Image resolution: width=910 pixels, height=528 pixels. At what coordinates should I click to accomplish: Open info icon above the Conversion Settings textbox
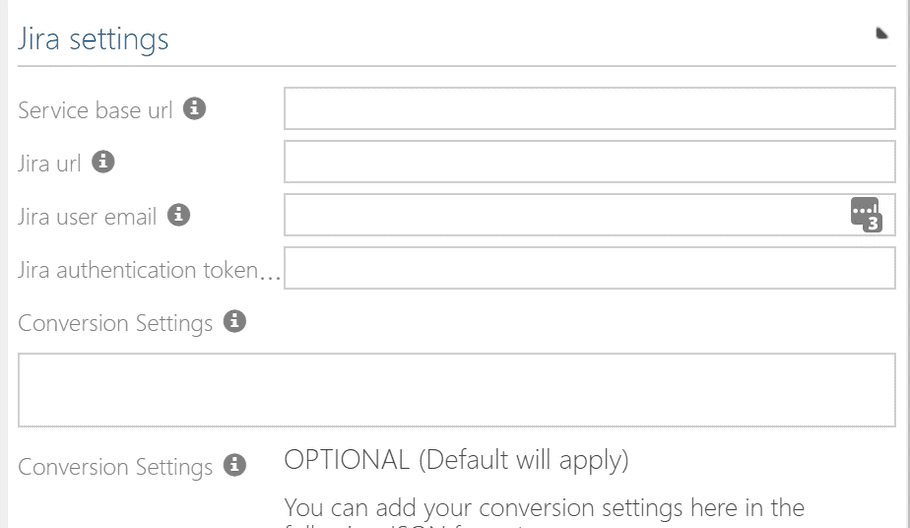click(x=234, y=321)
